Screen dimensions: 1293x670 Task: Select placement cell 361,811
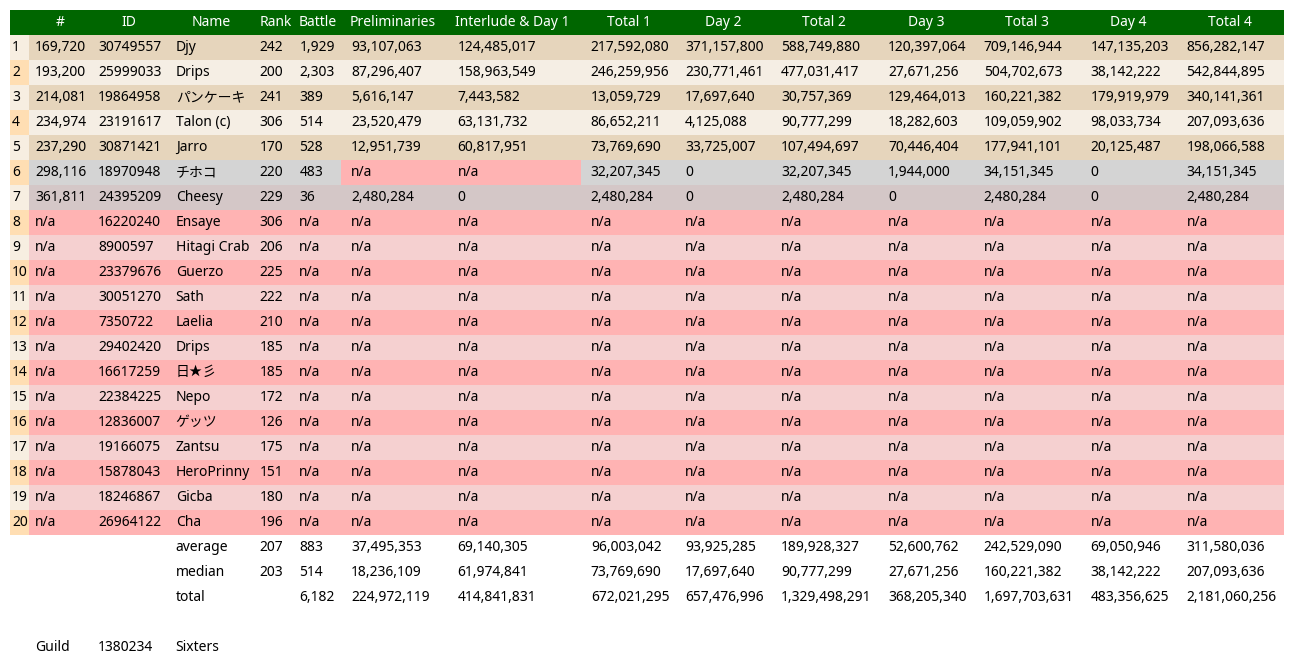pyautogui.click(x=60, y=196)
